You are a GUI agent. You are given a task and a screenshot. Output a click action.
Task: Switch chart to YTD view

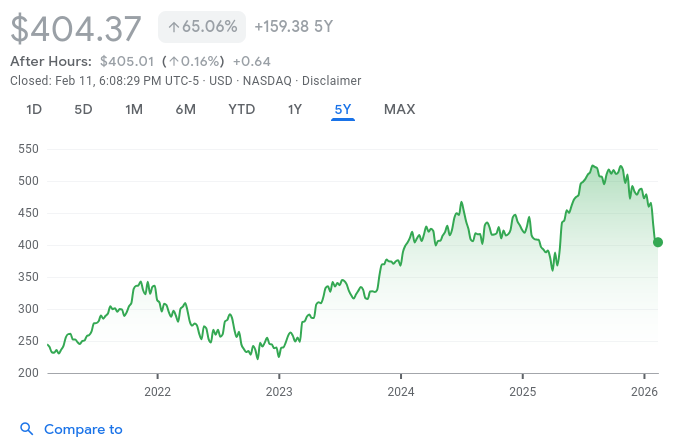pos(241,109)
